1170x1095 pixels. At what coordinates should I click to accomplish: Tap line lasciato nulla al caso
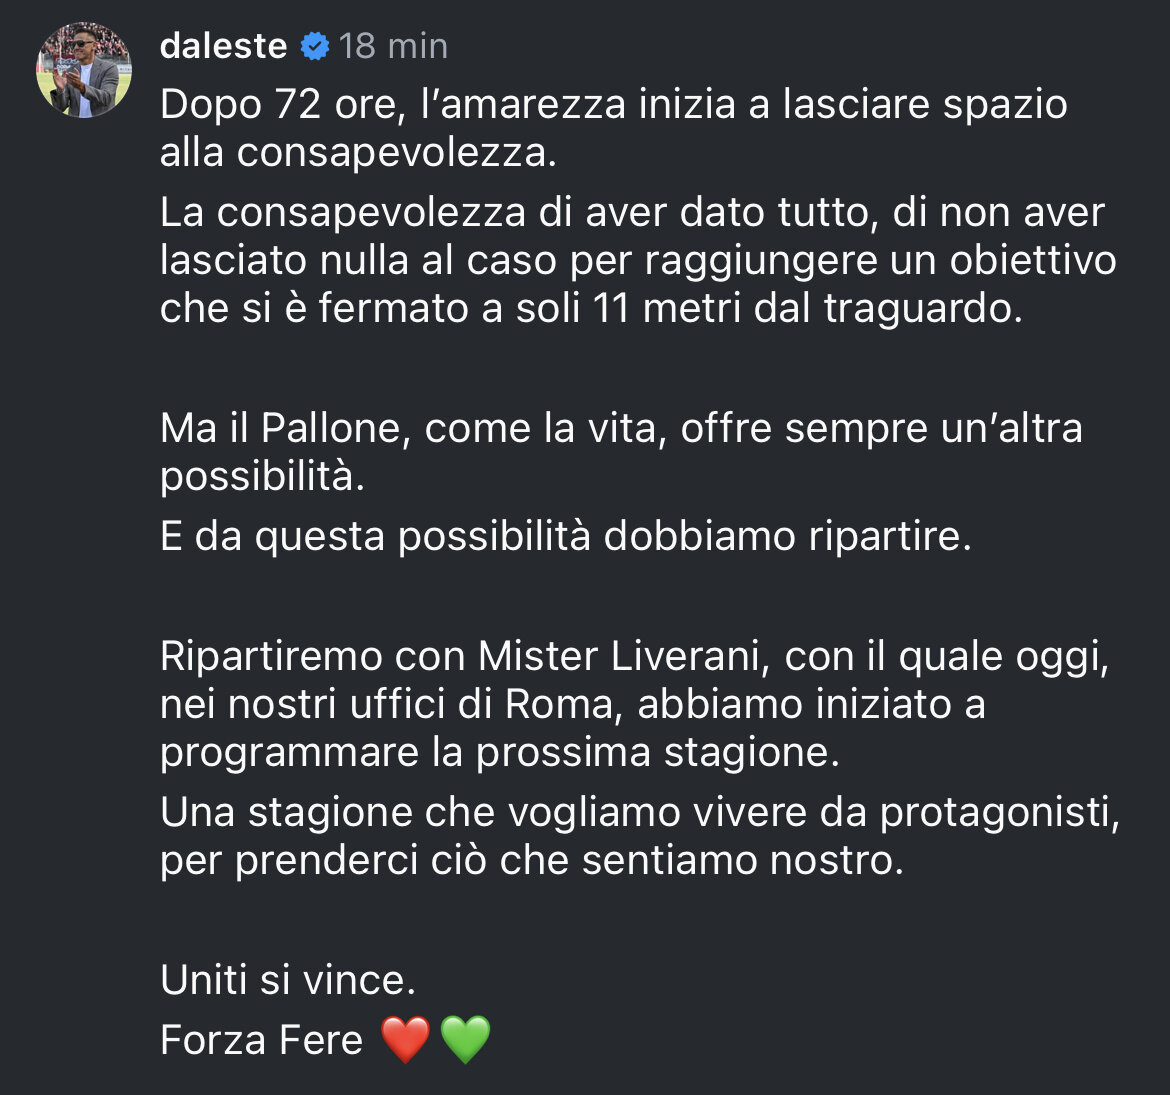(x=638, y=261)
